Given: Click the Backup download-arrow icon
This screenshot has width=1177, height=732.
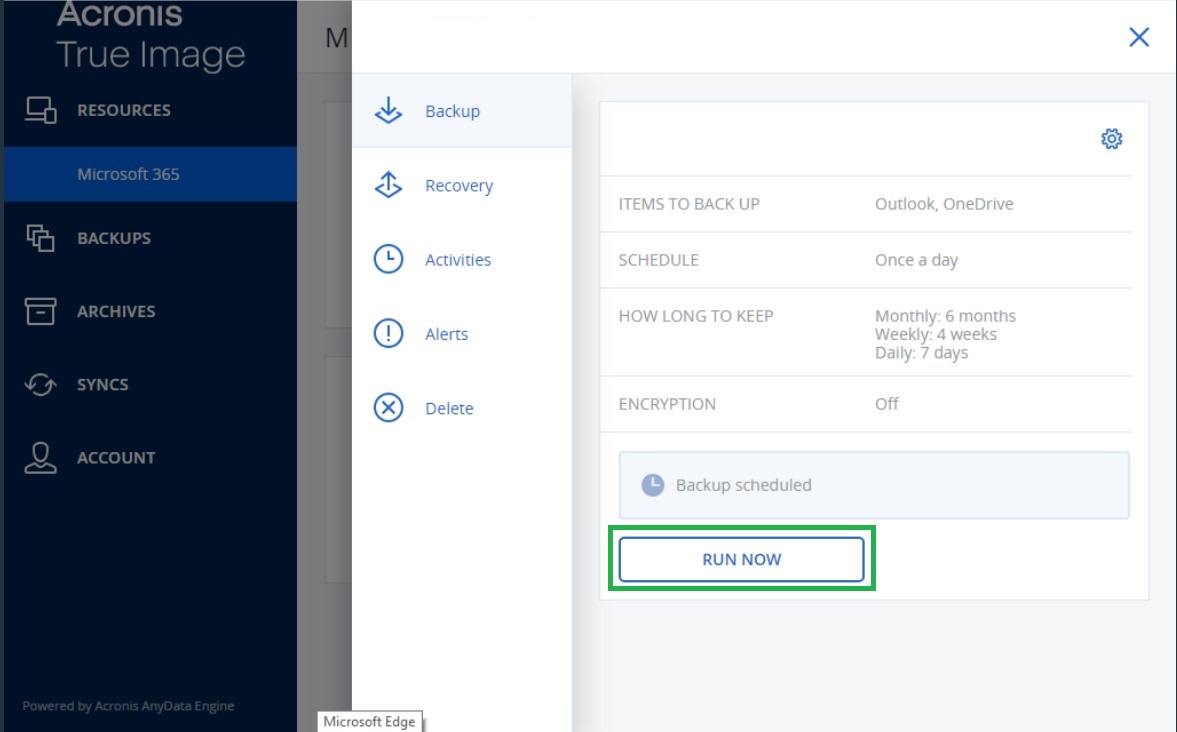Looking at the screenshot, I should coord(388,110).
